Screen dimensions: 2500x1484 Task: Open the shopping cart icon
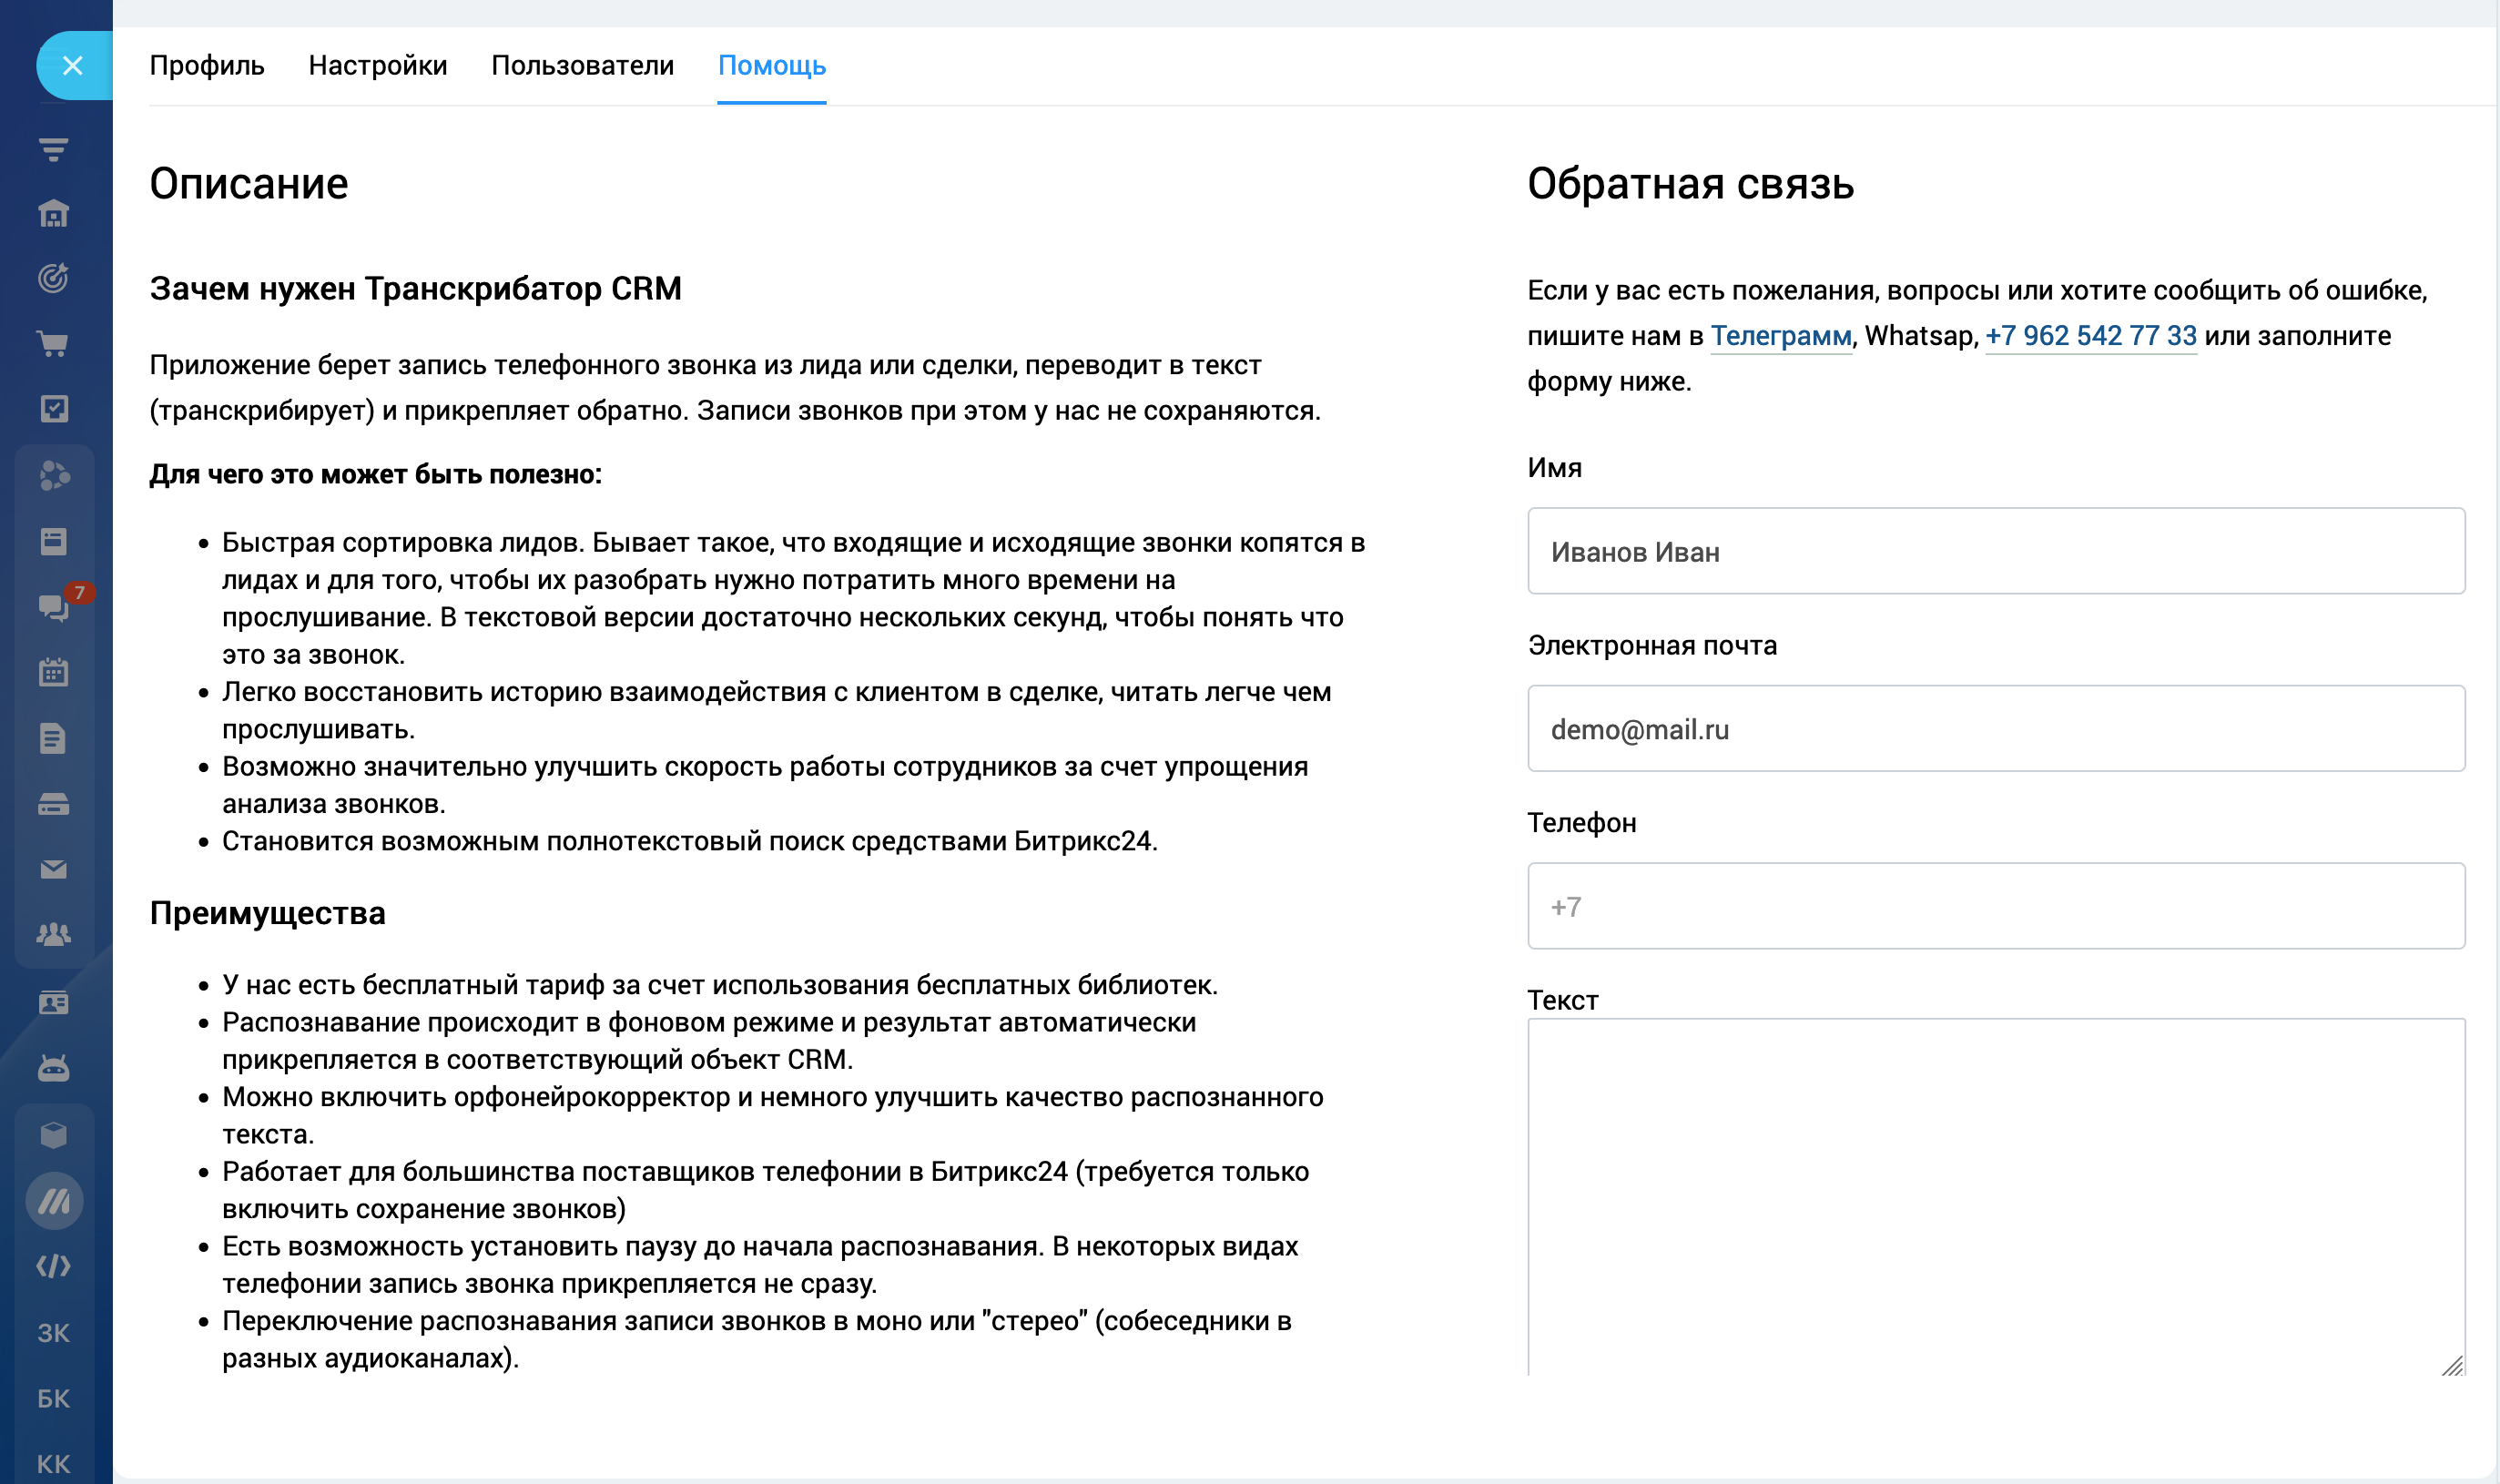pyautogui.click(x=53, y=344)
